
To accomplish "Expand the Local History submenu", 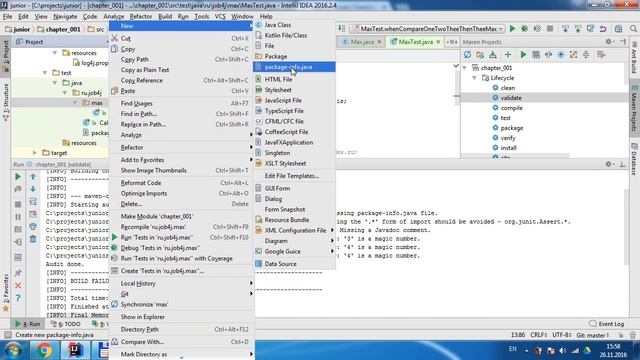I will click(x=181, y=283).
